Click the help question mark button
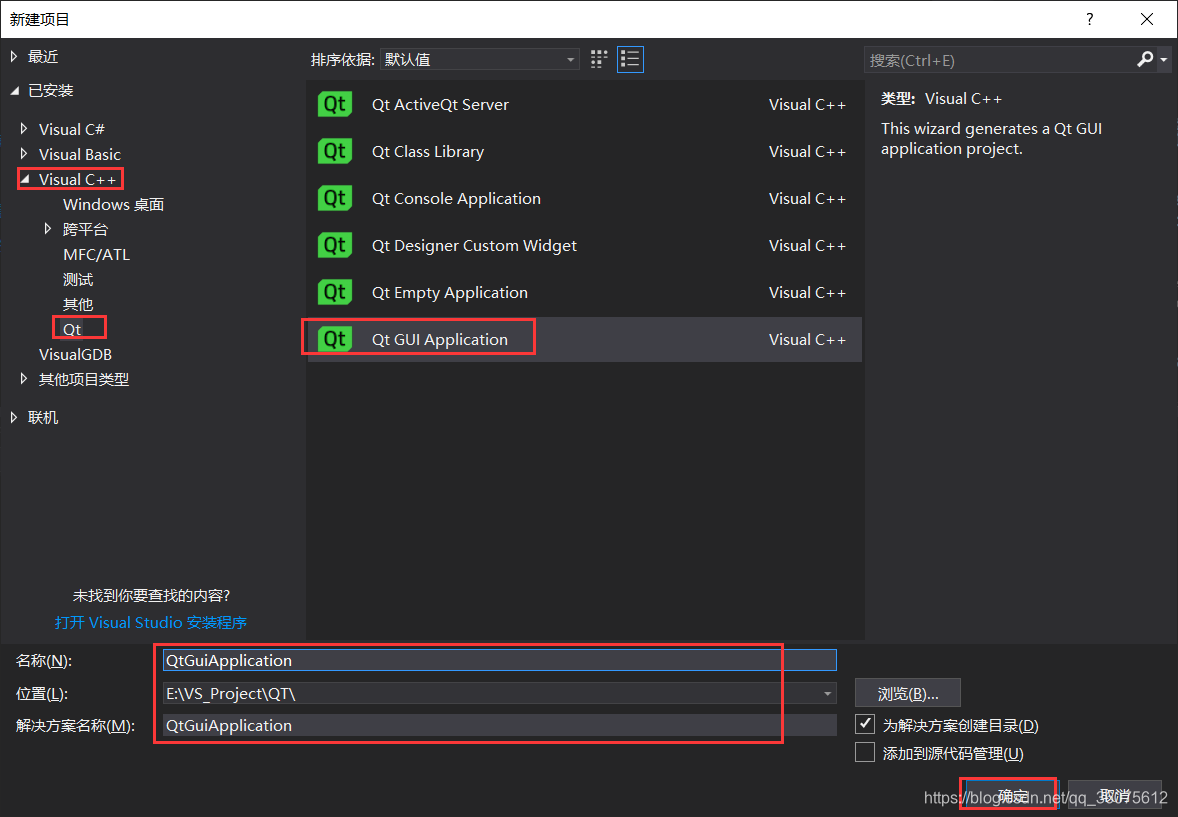Viewport: 1178px width, 817px height. click(x=1089, y=19)
